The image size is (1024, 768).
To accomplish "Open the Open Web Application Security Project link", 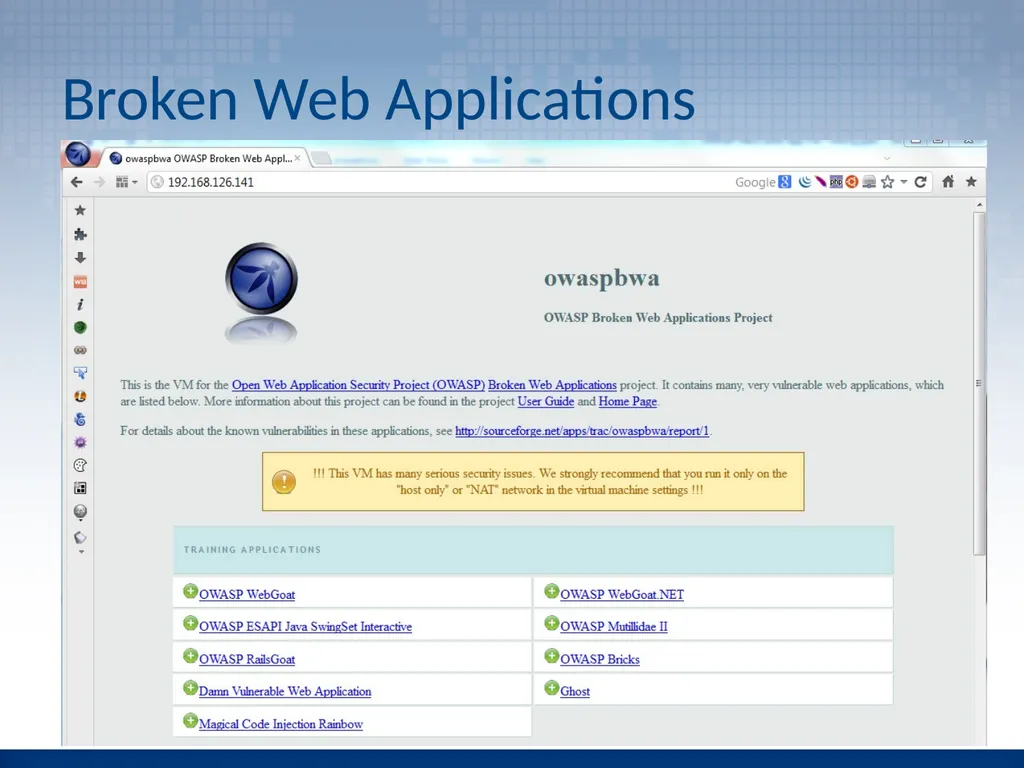I will (359, 385).
